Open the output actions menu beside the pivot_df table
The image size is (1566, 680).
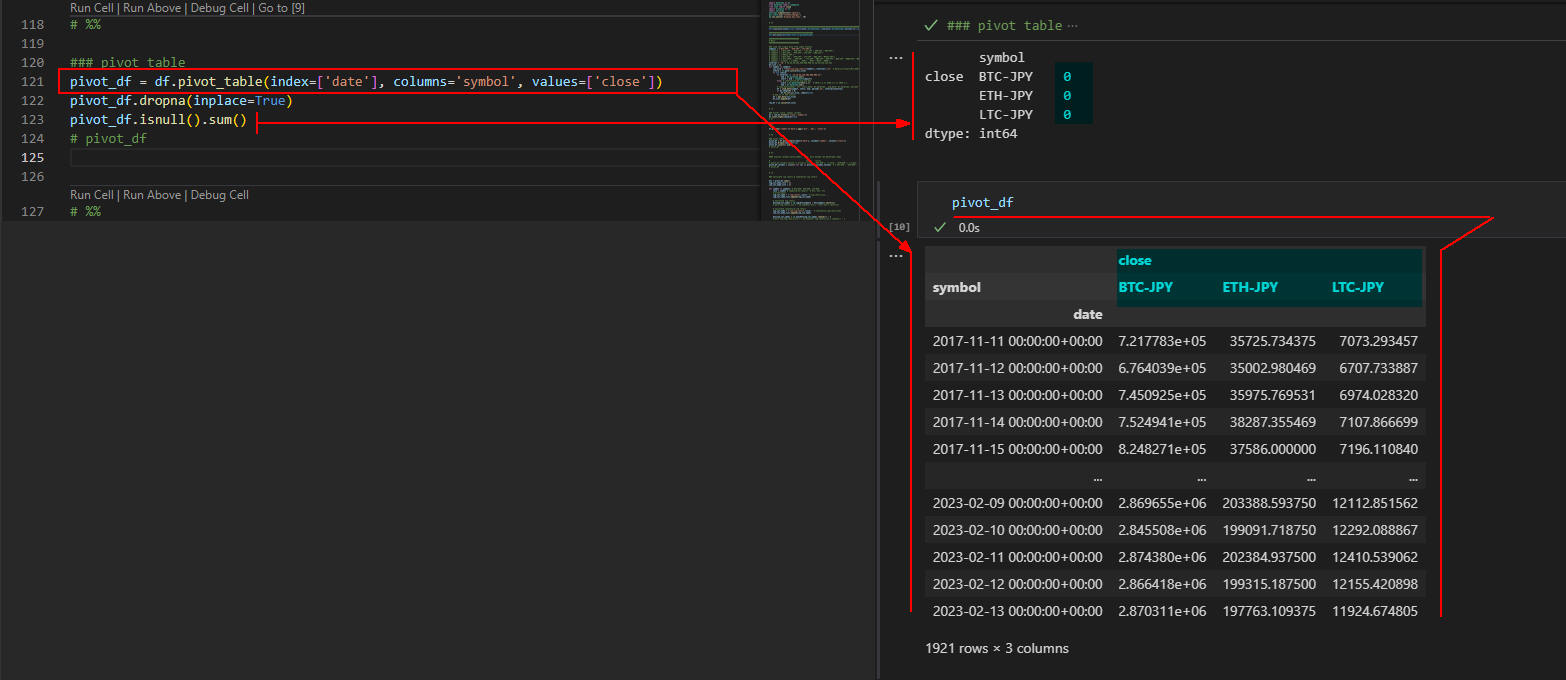tap(896, 256)
